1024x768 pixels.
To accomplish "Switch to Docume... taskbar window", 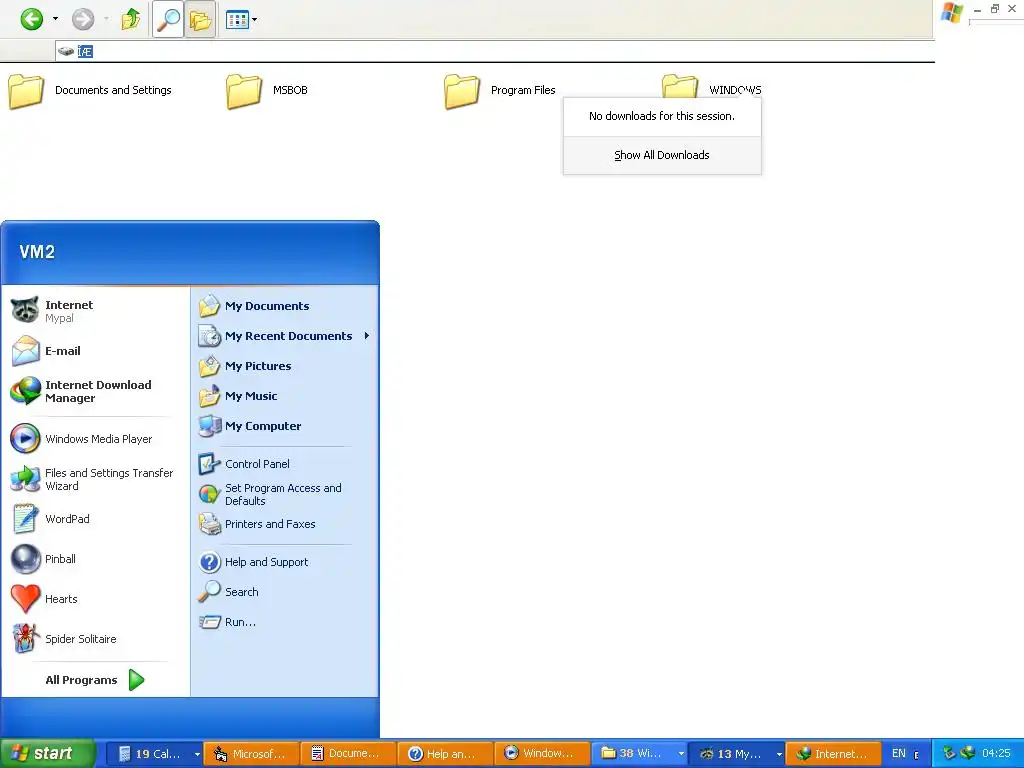I will click(x=348, y=754).
